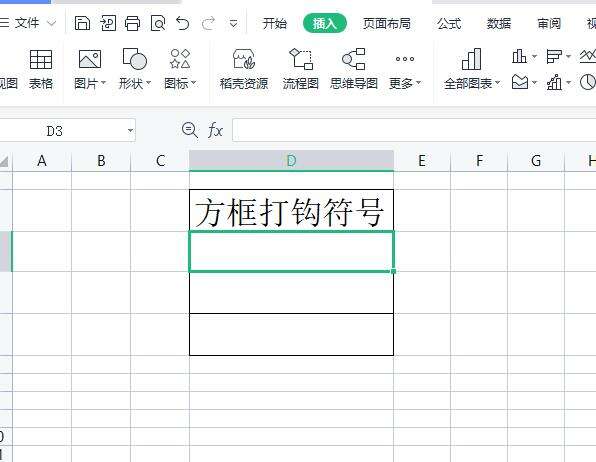
Task: Select column A header
Action: click(42, 161)
